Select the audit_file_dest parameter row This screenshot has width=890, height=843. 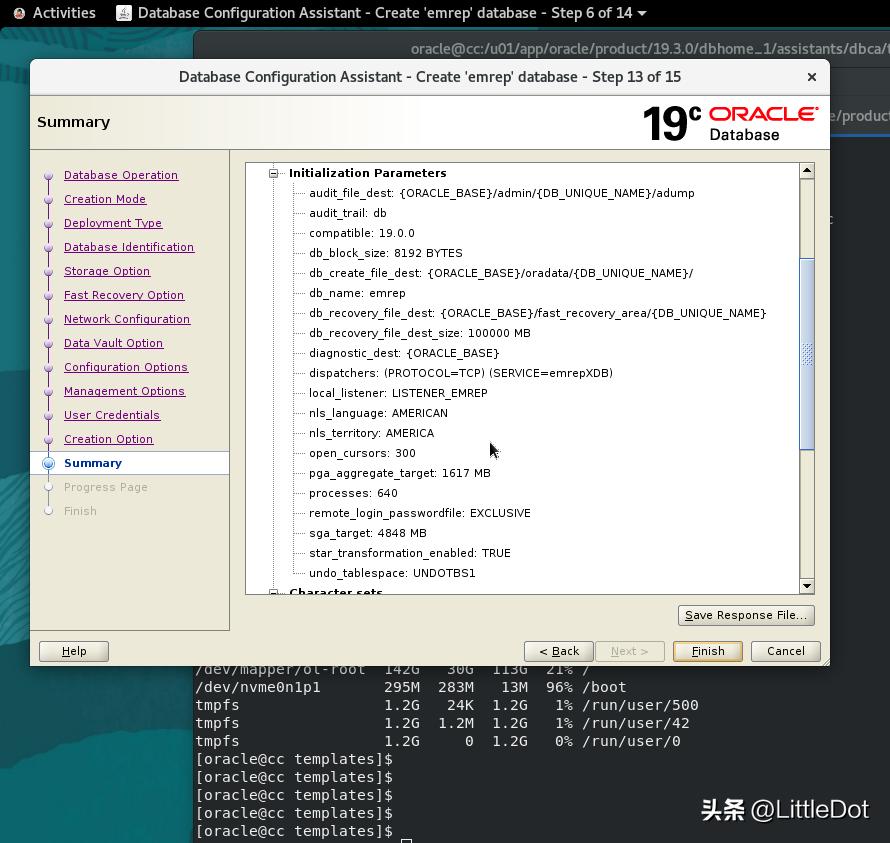pos(502,193)
